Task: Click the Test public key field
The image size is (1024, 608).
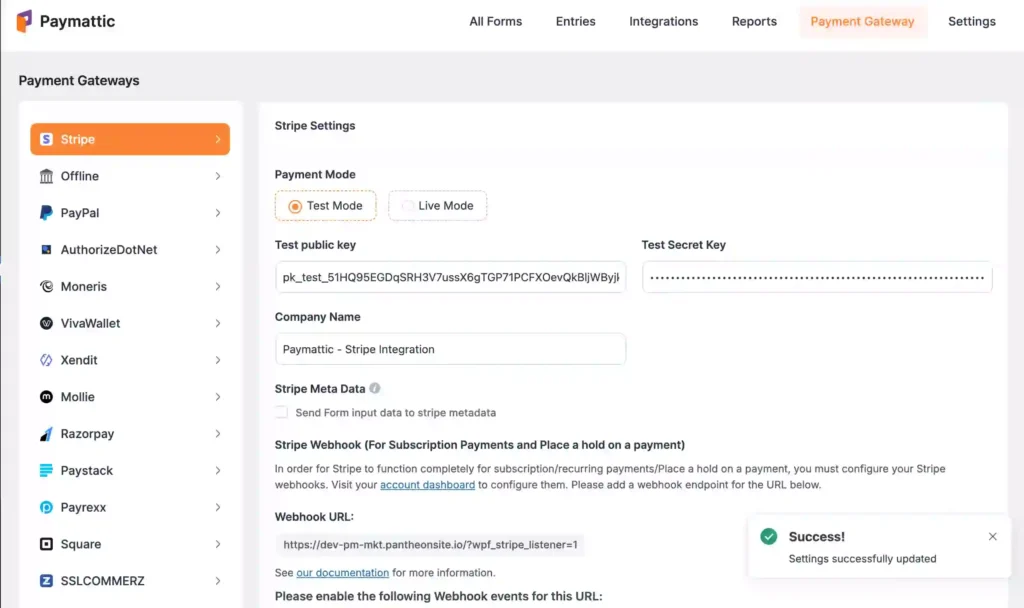Action: [451, 277]
